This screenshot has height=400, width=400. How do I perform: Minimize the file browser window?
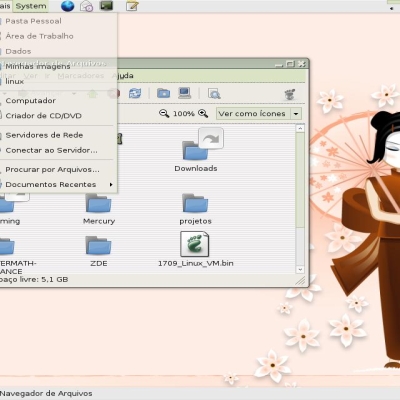279,64
